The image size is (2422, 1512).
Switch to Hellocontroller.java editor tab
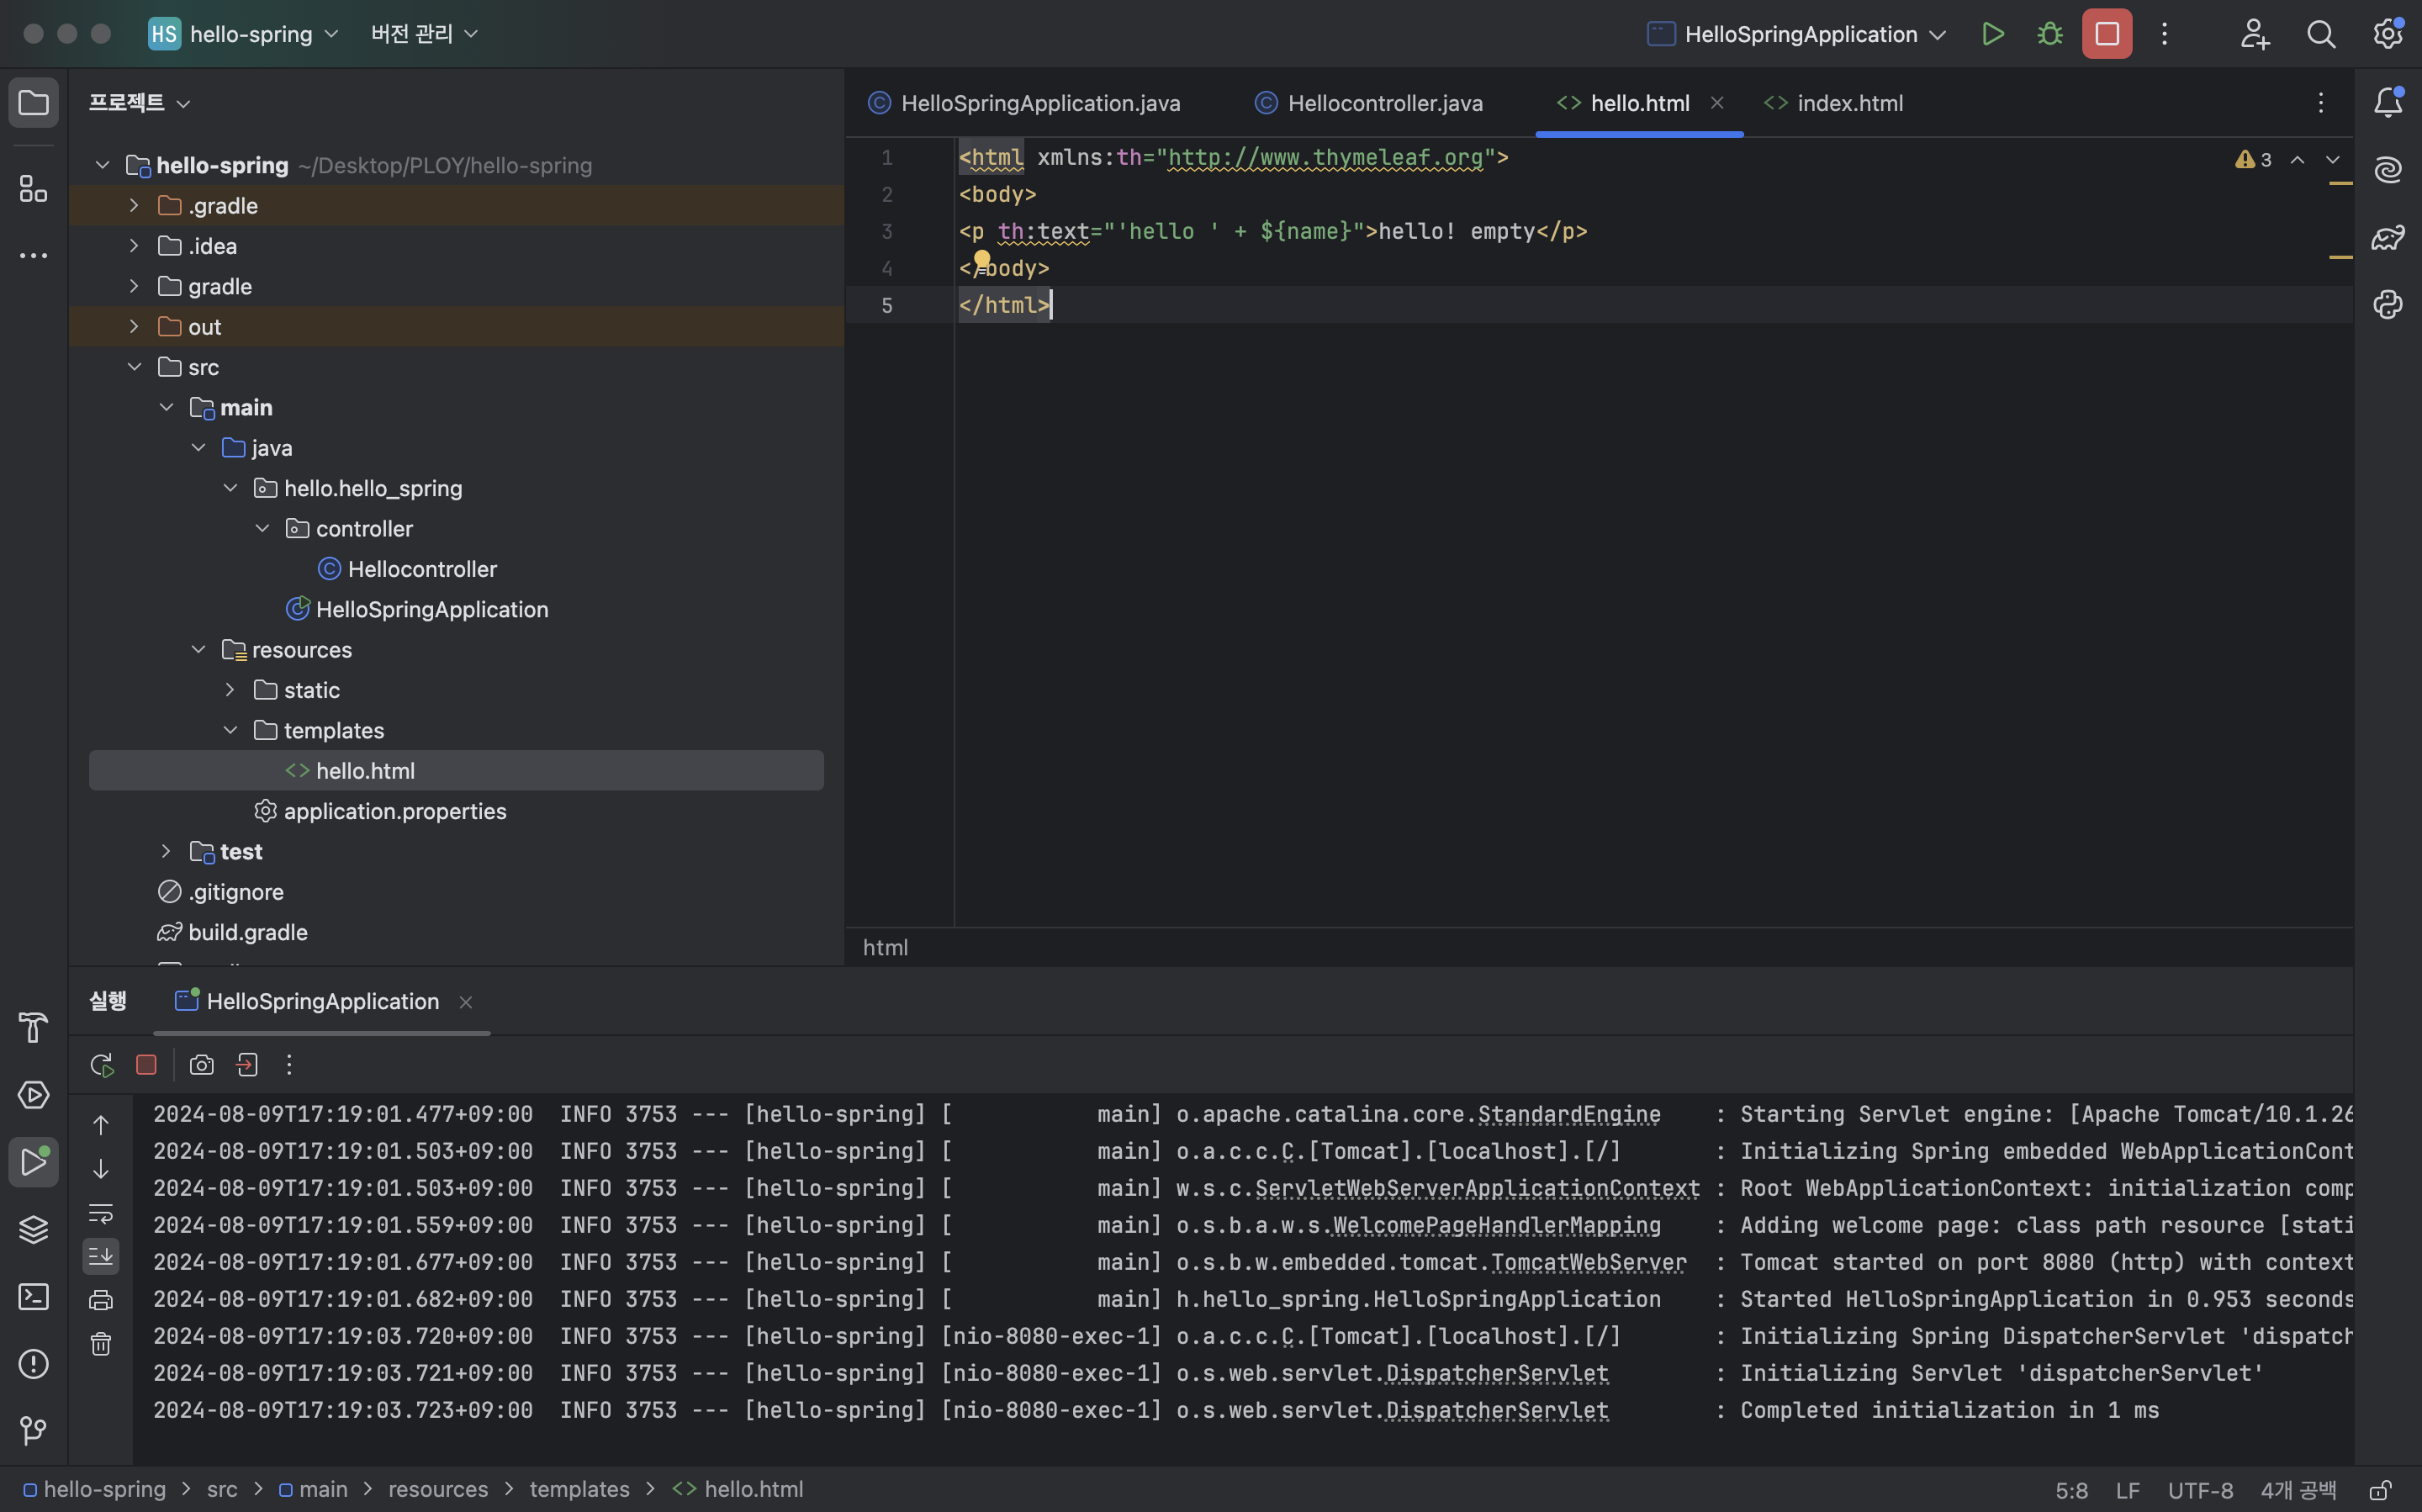[x=1369, y=103]
